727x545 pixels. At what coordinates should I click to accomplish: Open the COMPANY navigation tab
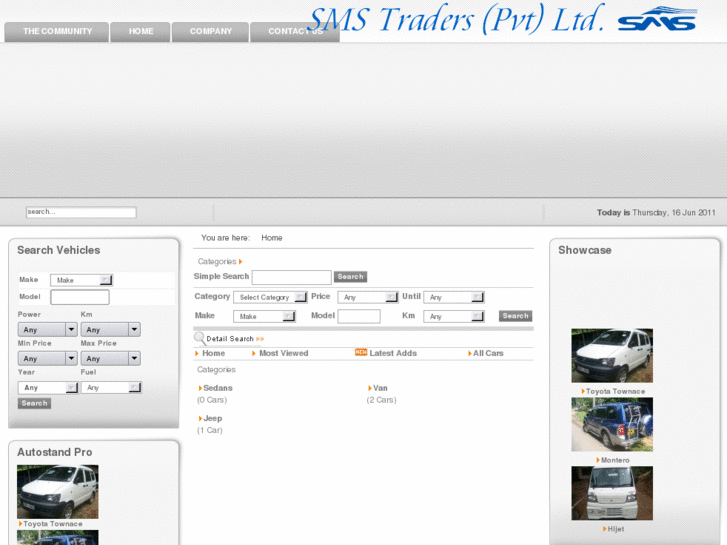[x=210, y=32]
